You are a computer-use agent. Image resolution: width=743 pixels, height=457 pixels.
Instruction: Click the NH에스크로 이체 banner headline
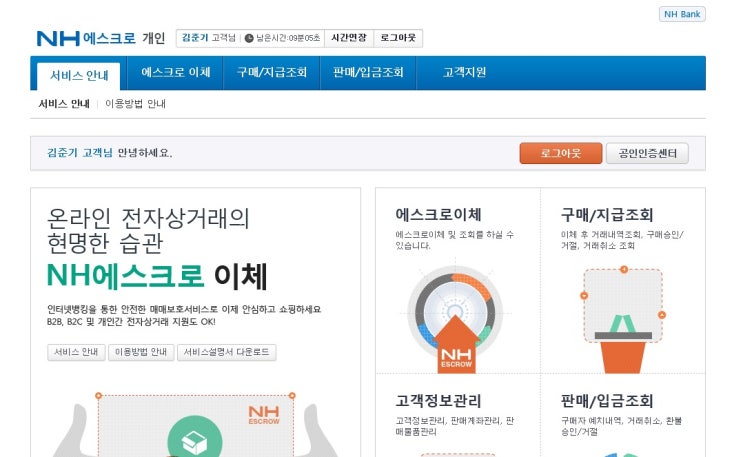pyautogui.click(x=157, y=276)
